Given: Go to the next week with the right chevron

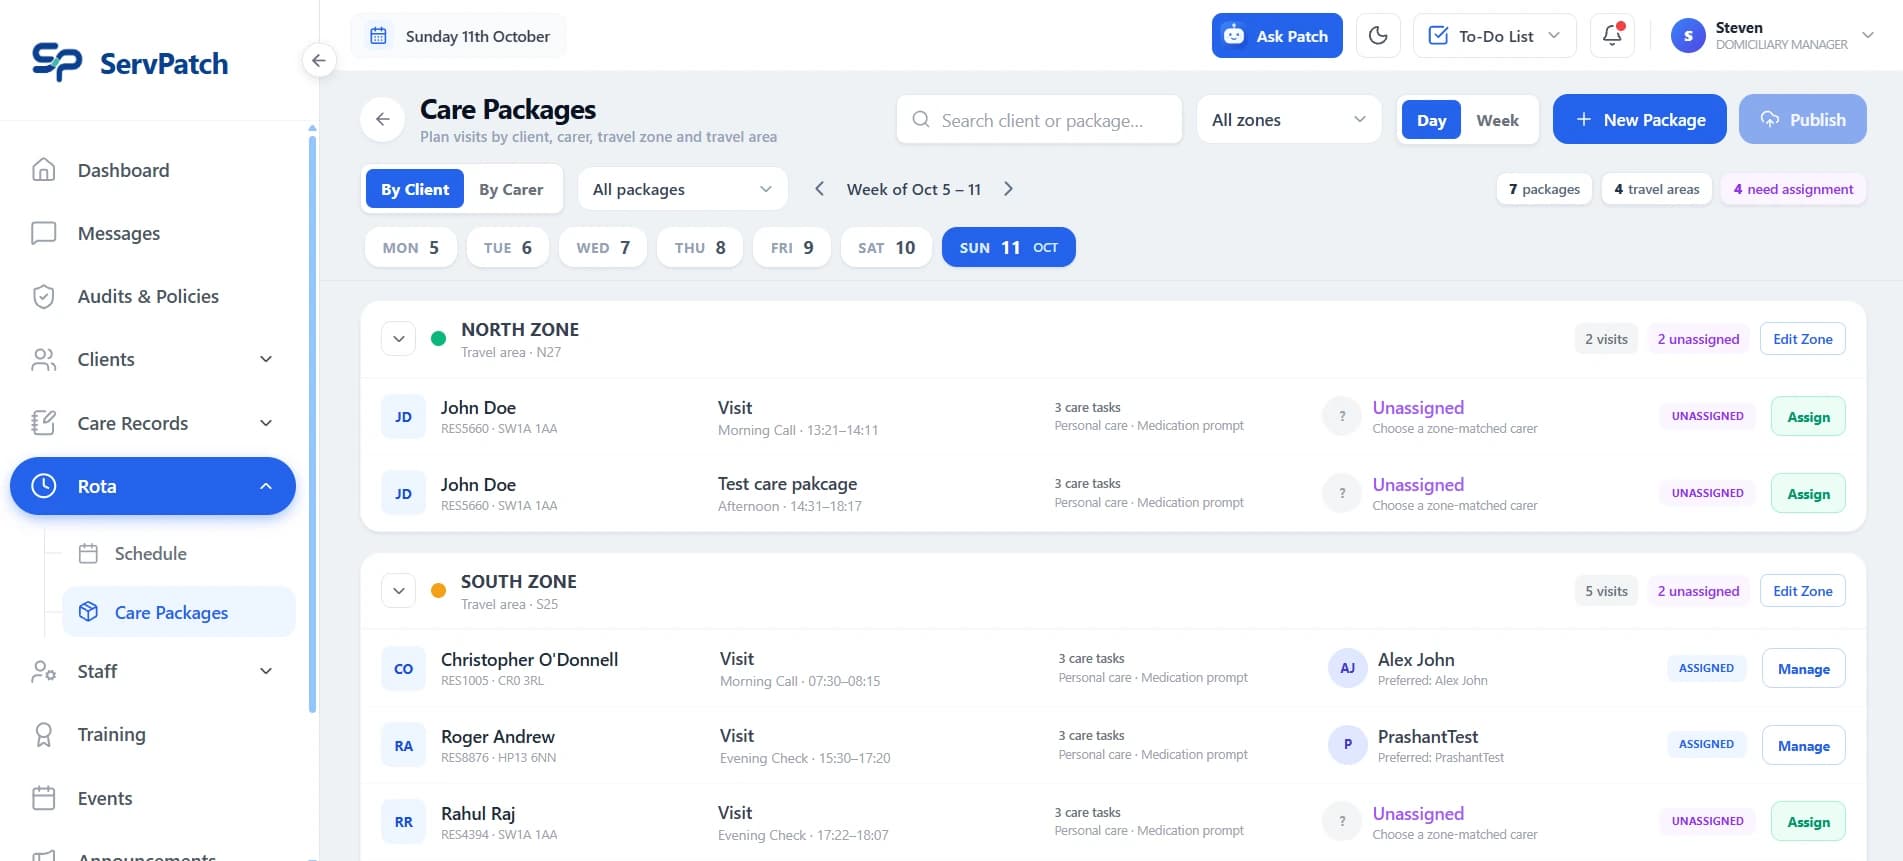Looking at the screenshot, I should click(1008, 189).
